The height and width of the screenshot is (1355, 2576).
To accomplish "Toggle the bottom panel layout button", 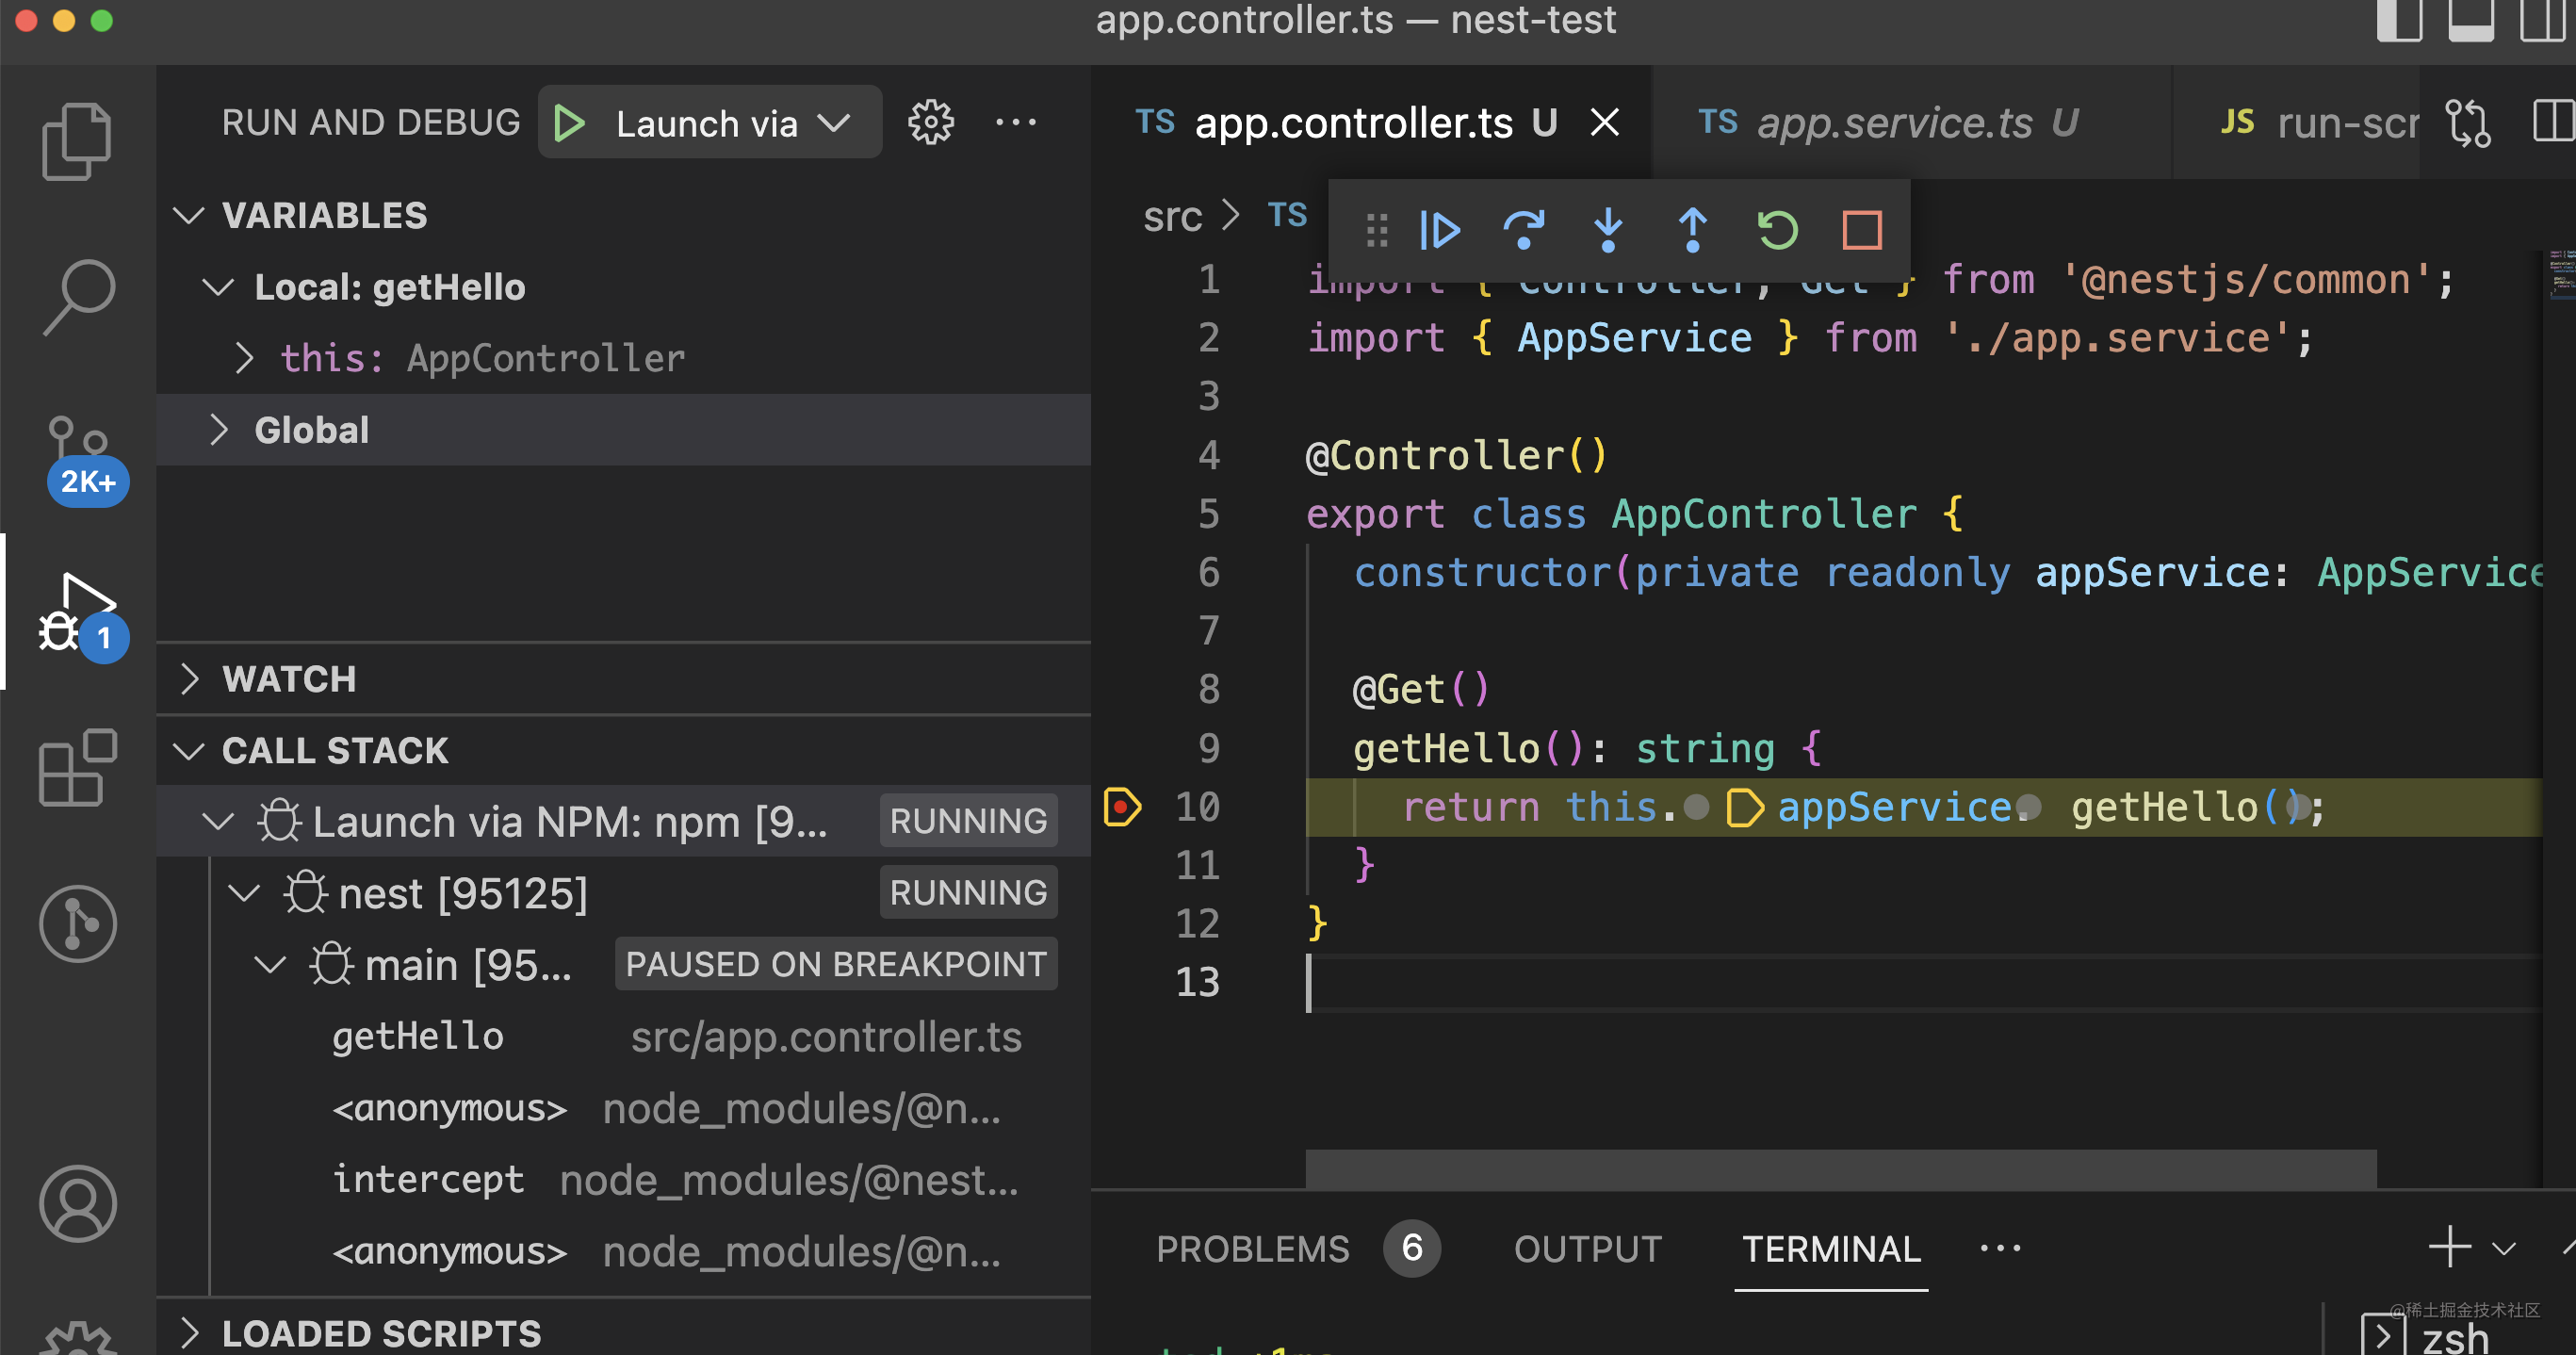I will pos(2470,20).
